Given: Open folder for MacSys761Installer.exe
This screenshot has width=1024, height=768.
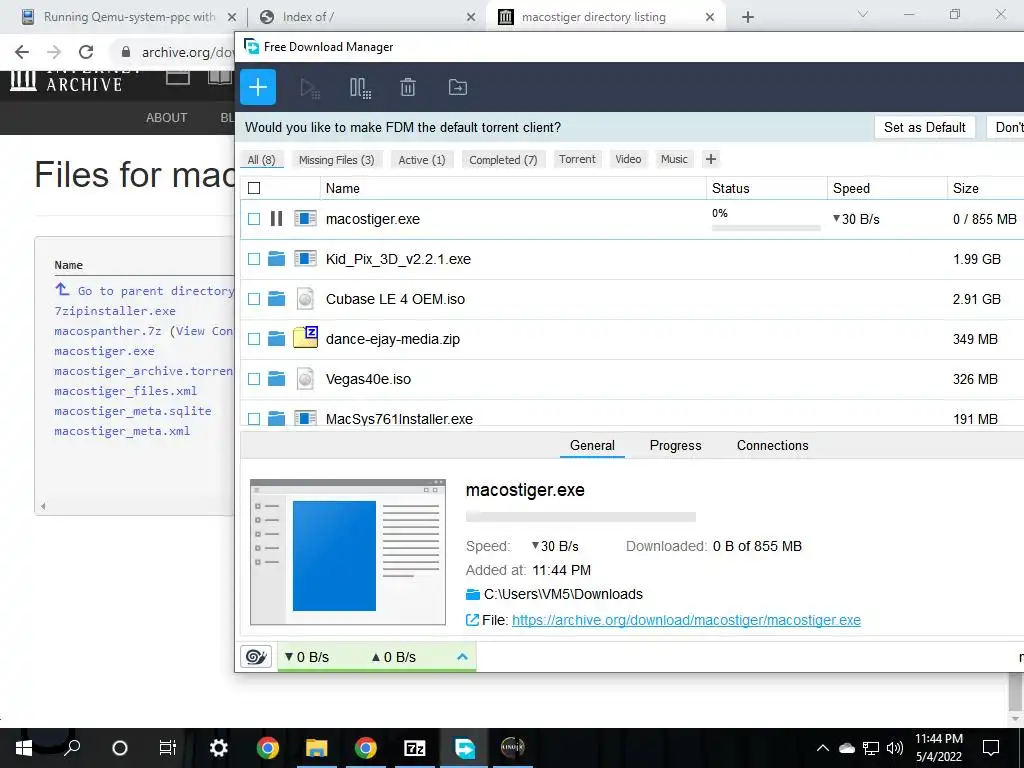Looking at the screenshot, I should [x=276, y=418].
